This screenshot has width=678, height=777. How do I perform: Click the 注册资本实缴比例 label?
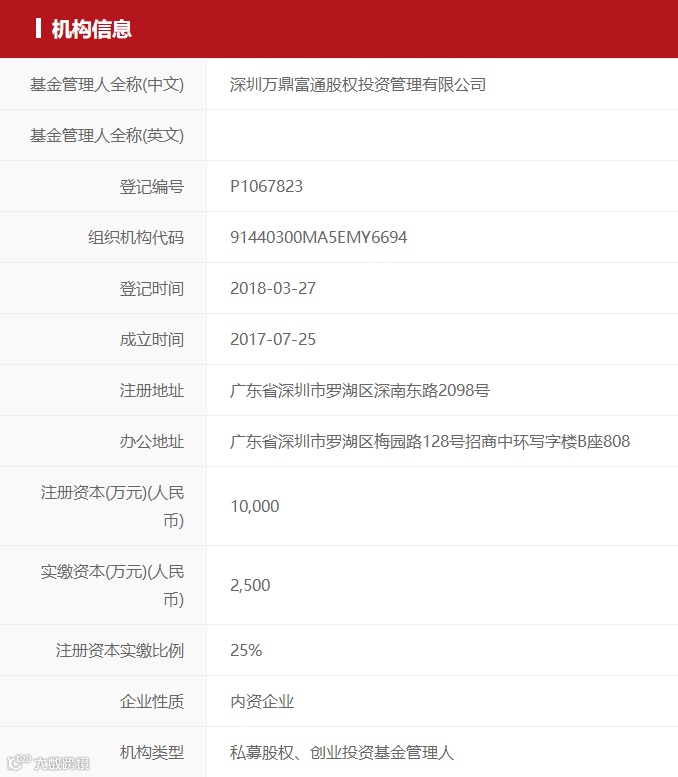pyautogui.click(x=119, y=650)
